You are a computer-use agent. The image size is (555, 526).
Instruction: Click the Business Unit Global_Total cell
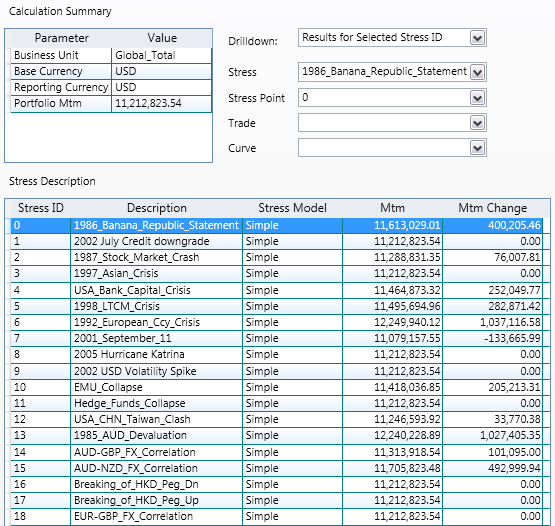[x=161, y=56]
